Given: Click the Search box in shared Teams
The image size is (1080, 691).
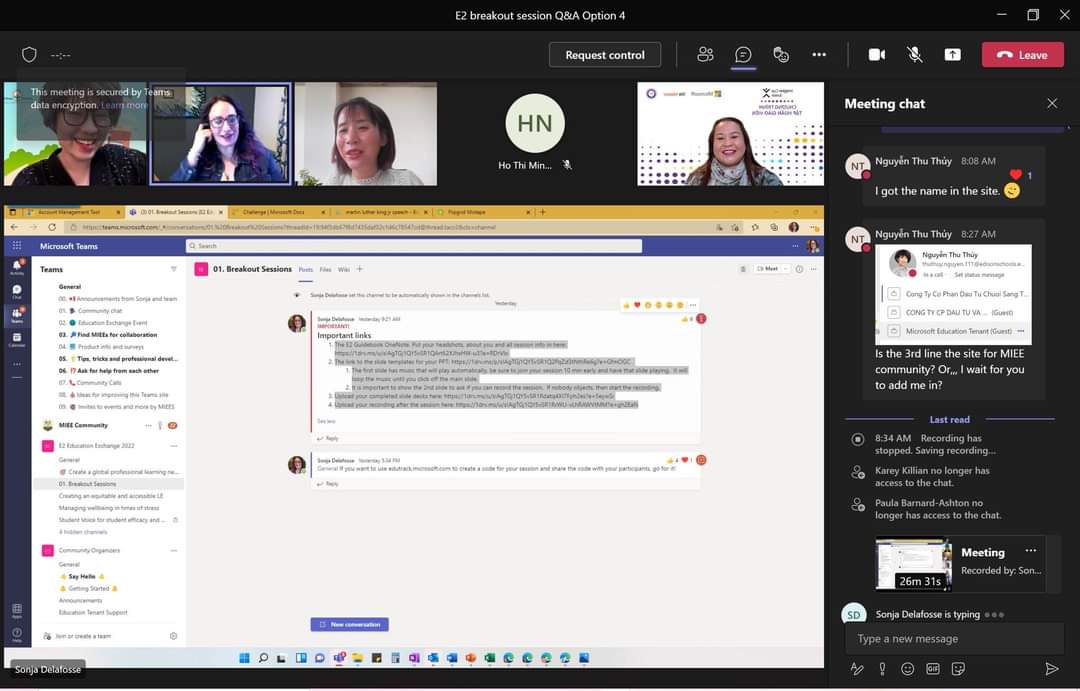Looking at the screenshot, I should [413, 246].
